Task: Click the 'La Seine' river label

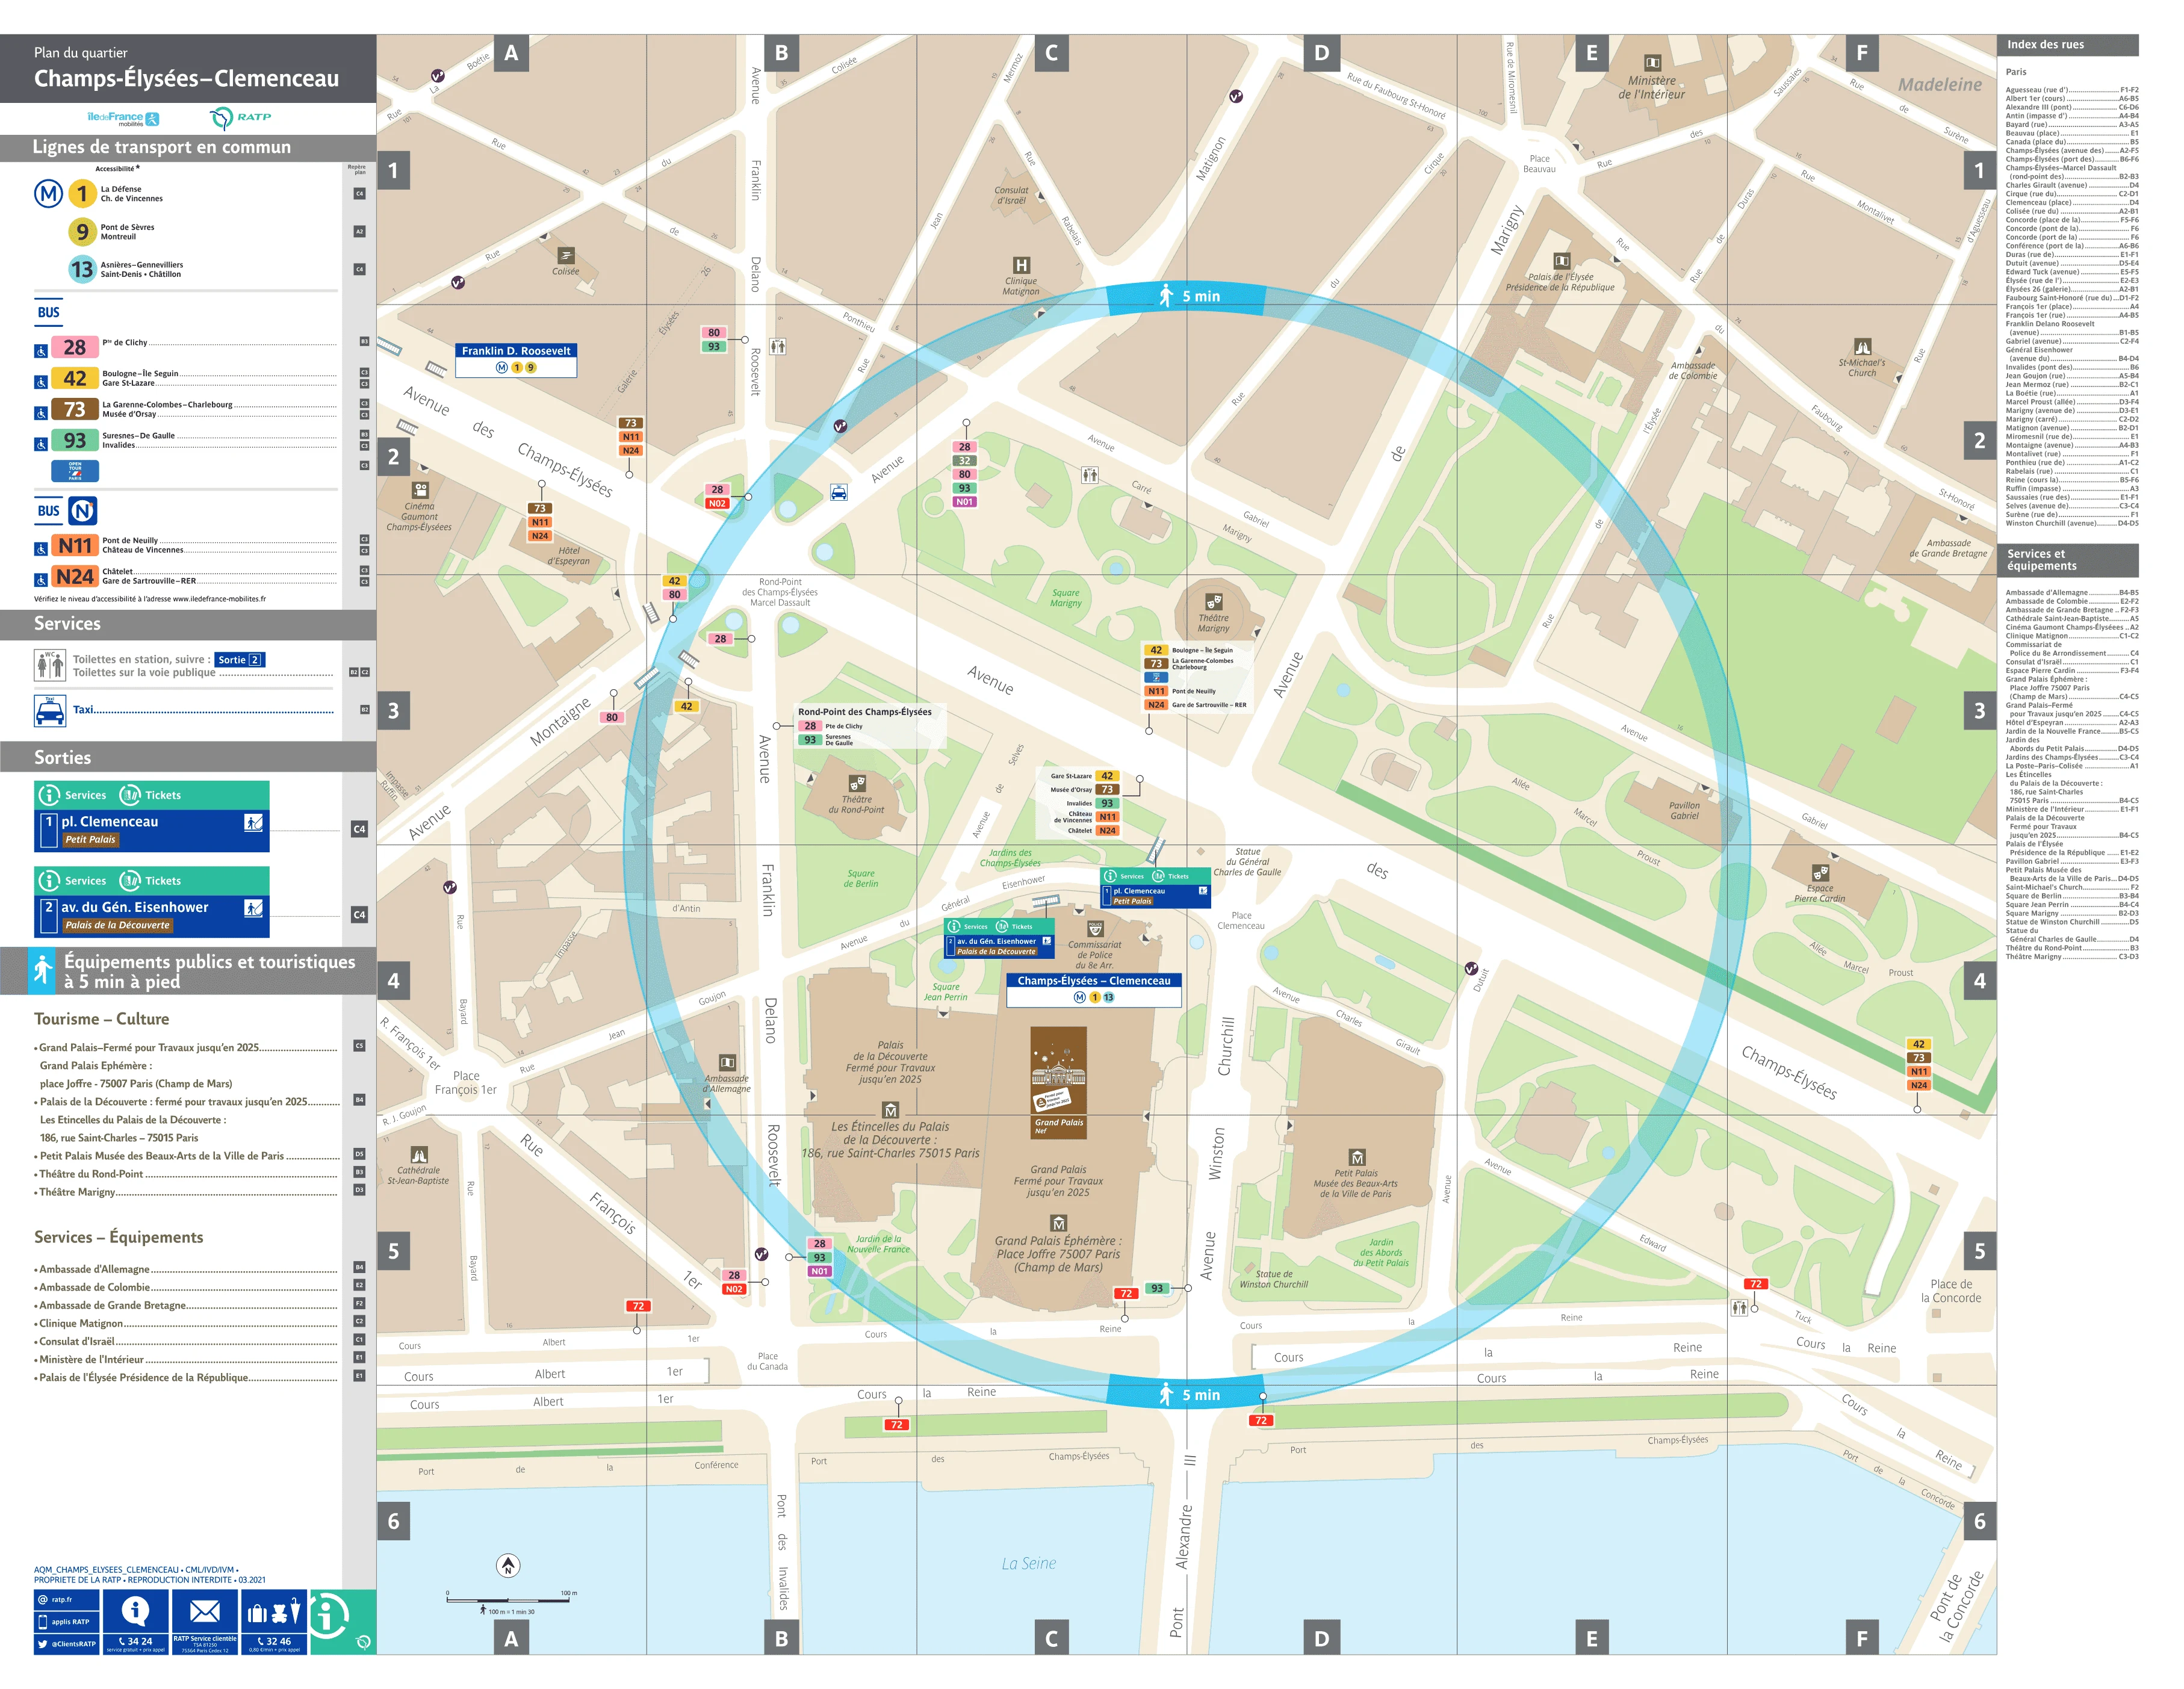Action: tap(1028, 1564)
